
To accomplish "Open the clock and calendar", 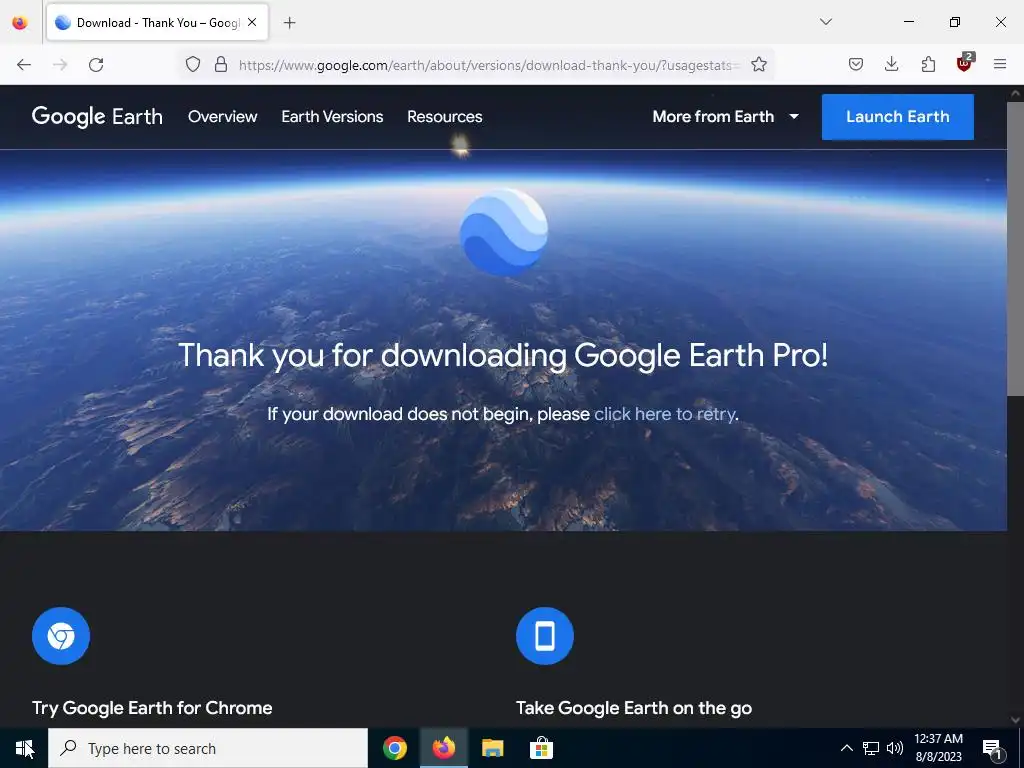I will tap(938, 748).
